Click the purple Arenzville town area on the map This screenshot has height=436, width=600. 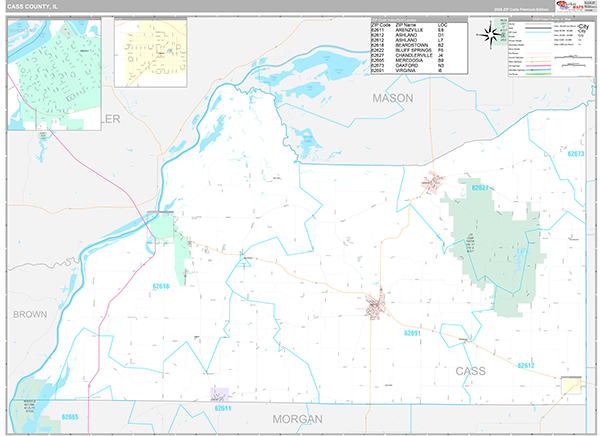pyautogui.click(x=219, y=394)
